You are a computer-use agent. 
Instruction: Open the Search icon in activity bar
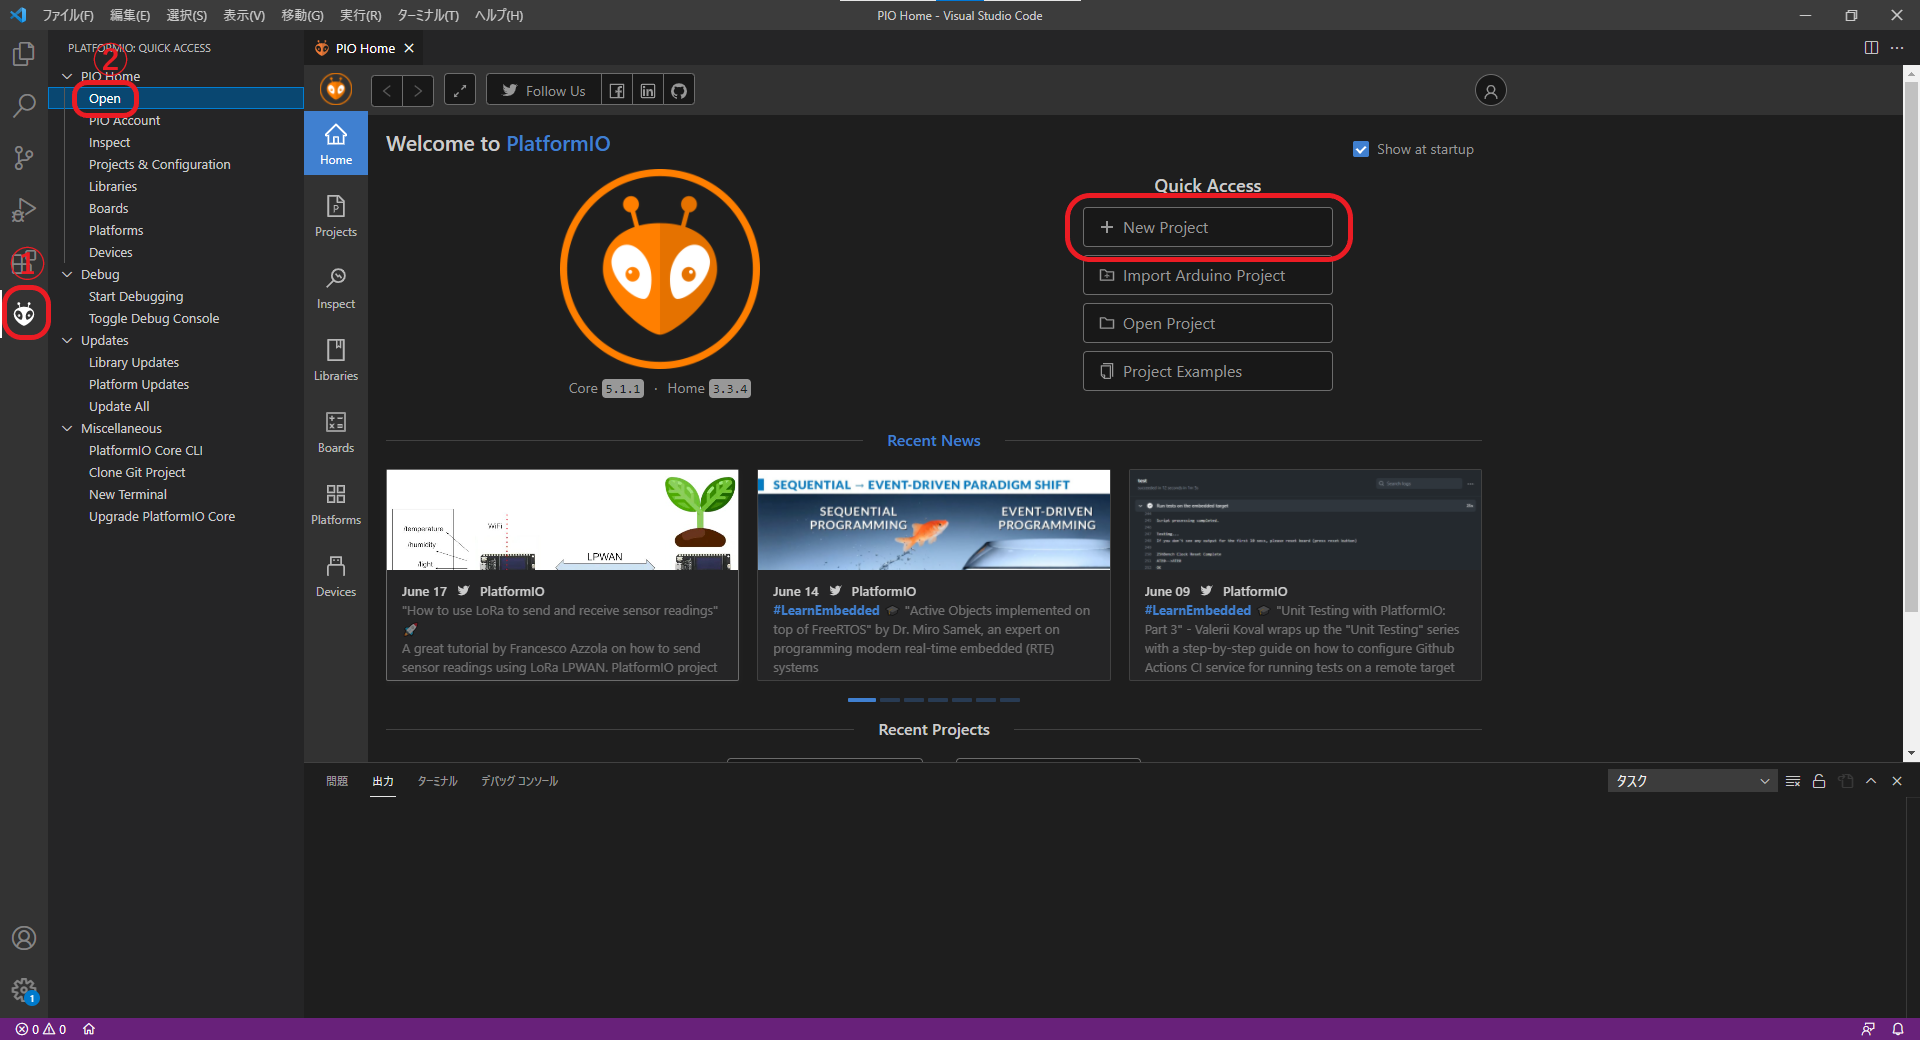[24, 105]
